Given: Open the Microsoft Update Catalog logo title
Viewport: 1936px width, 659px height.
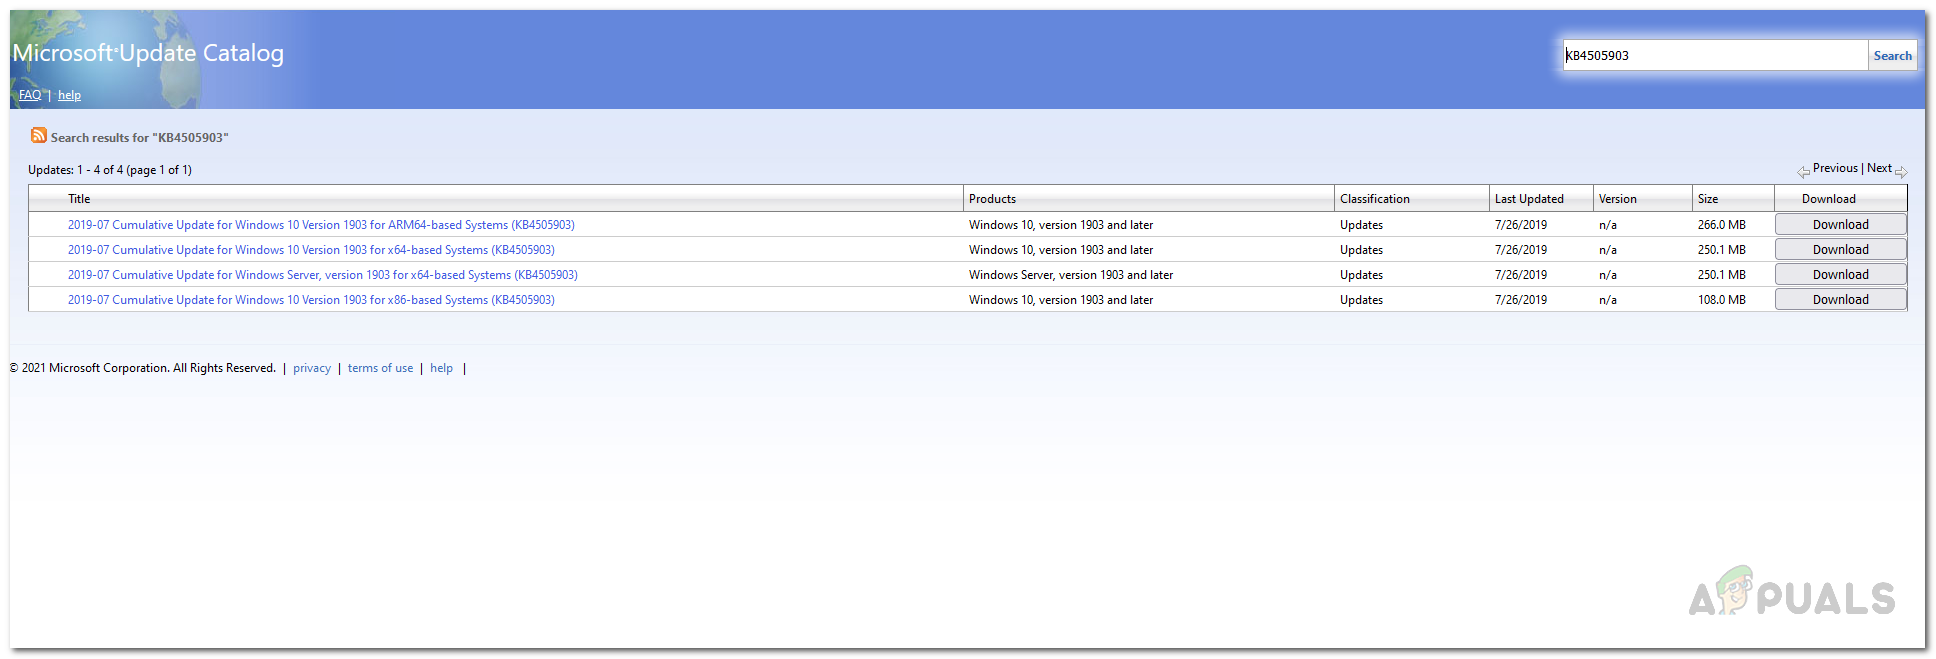Looking at the screenshot, I should pyautogui.click(x=148, y=53).
